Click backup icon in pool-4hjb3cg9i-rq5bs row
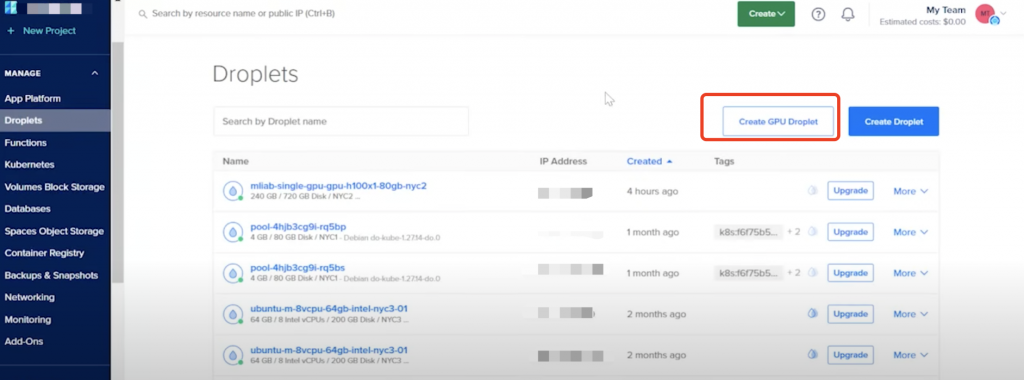The width and height of the screenshot is (1024, 380). point(812,272)
